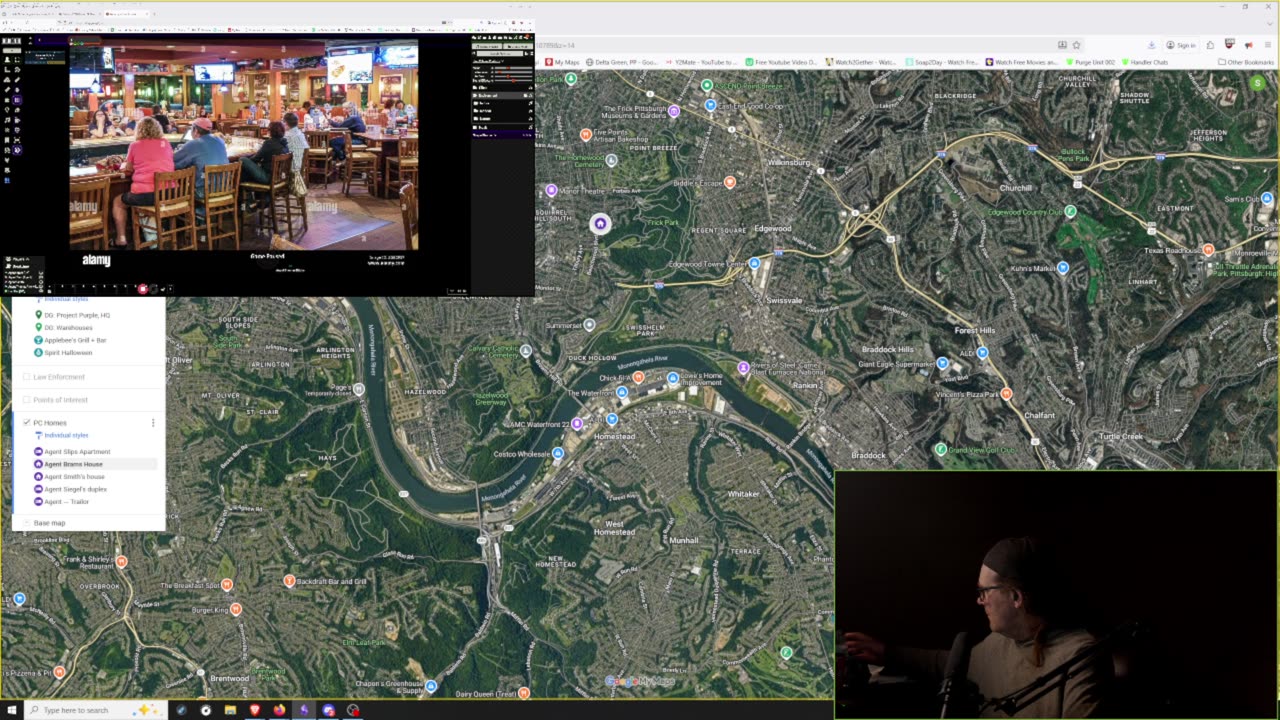
Task: Open the Kuhn's Market map pin
Action: pyautogui.click(x=1062, y=268)
